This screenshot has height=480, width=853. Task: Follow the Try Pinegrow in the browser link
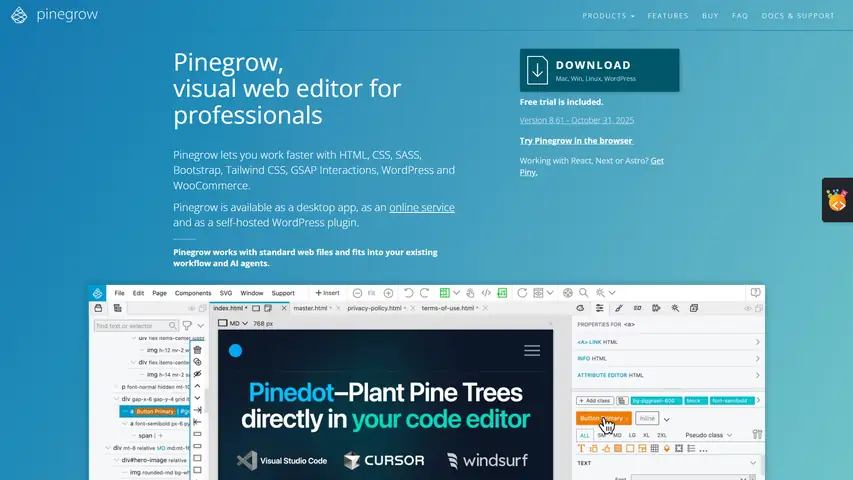pyautogui.click(x=576, y=140)
